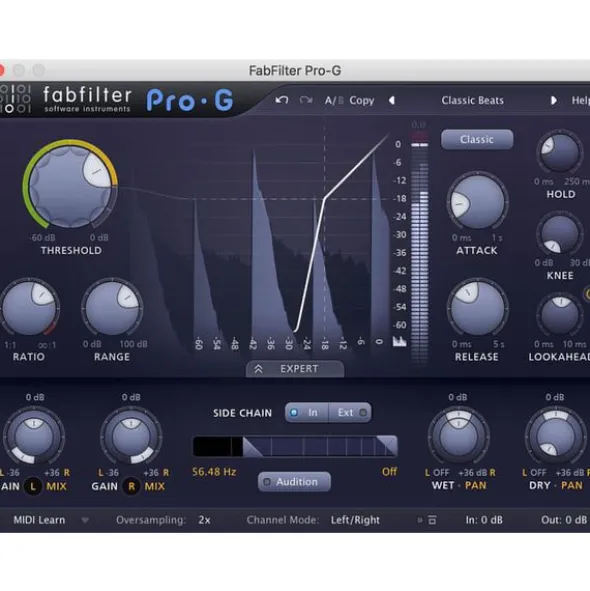This screenshot has width=590, height=591.
Task: Enable the Audition button
Action: tap(294, 482)
